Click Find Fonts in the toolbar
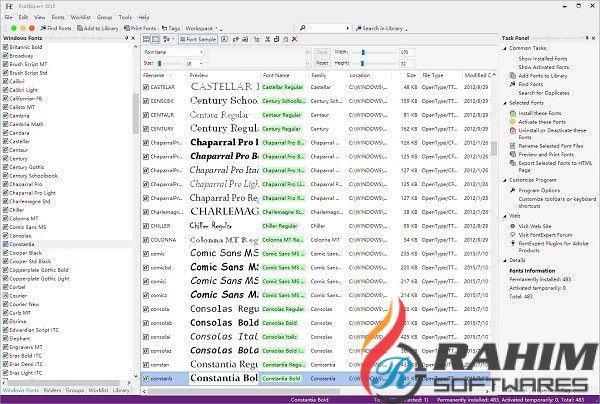Viewport: 600px width, 404px height. coord(55,28)
